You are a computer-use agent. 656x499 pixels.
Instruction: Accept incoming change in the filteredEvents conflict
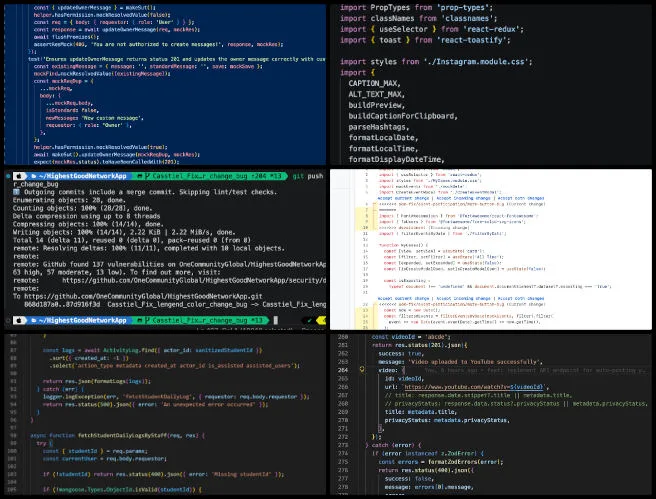click(x=464, y=299)
